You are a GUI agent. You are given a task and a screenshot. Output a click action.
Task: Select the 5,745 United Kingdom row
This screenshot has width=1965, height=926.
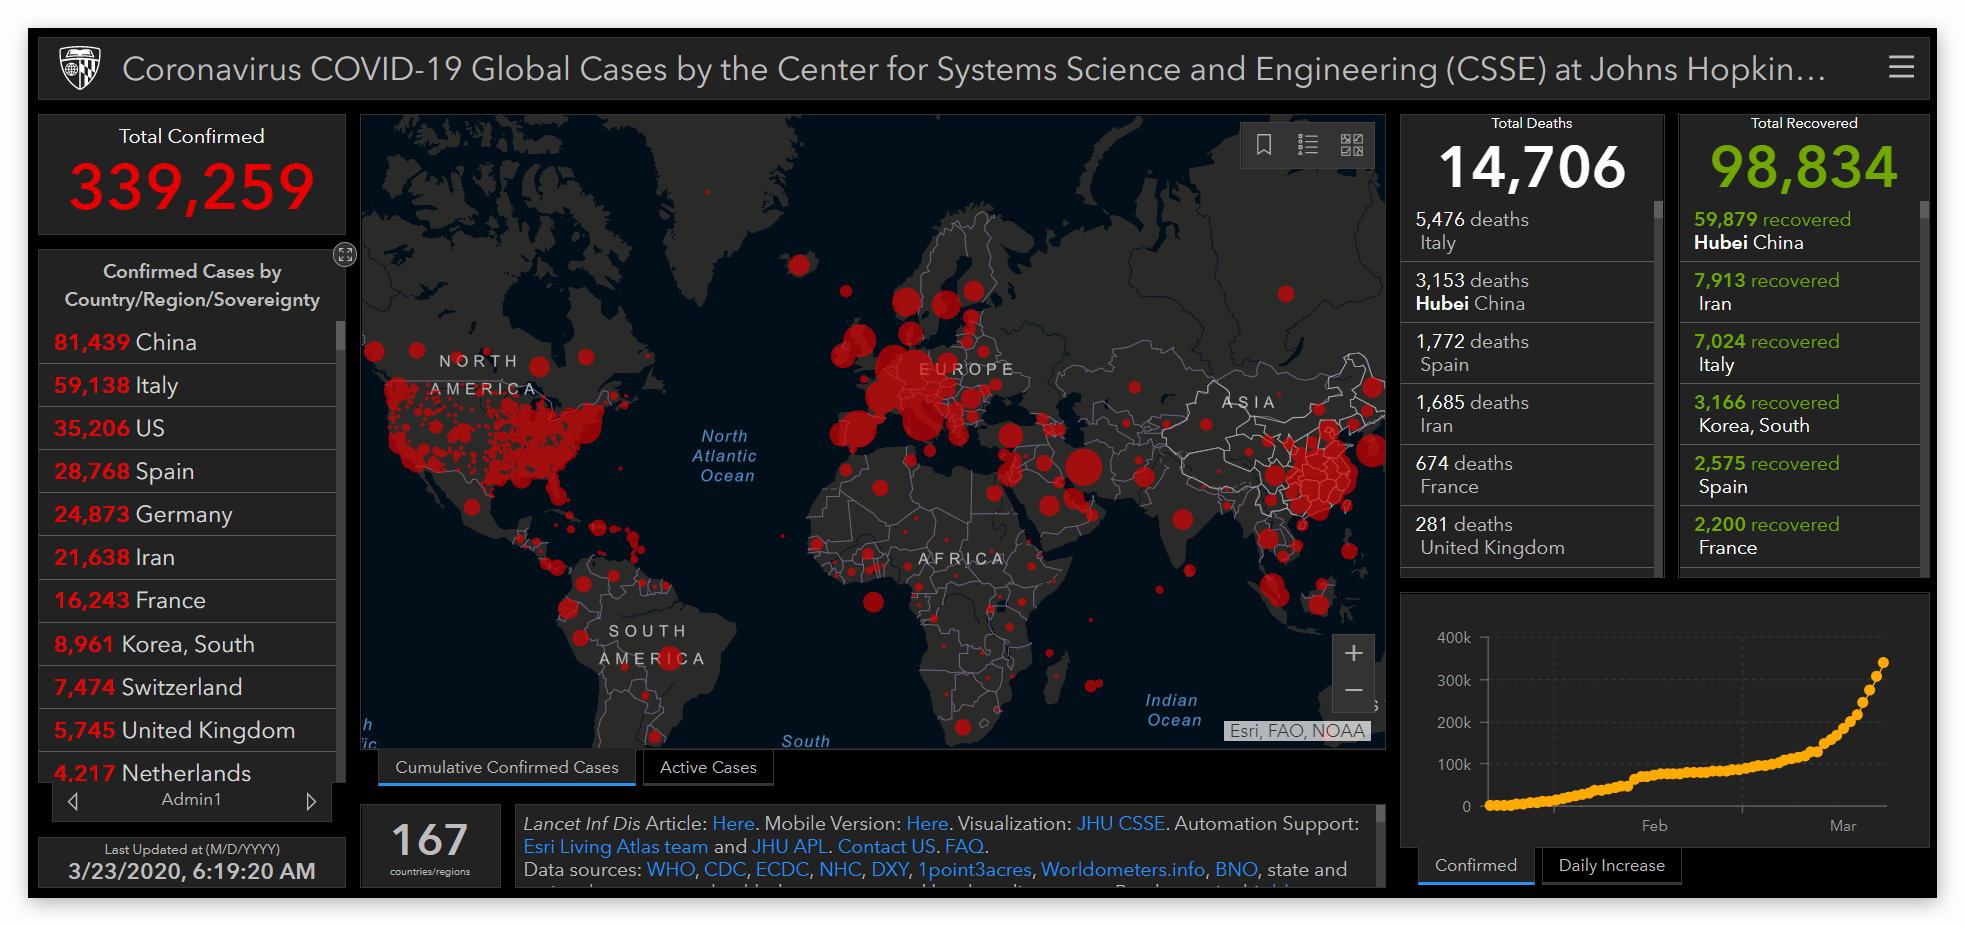pos(187,730)
